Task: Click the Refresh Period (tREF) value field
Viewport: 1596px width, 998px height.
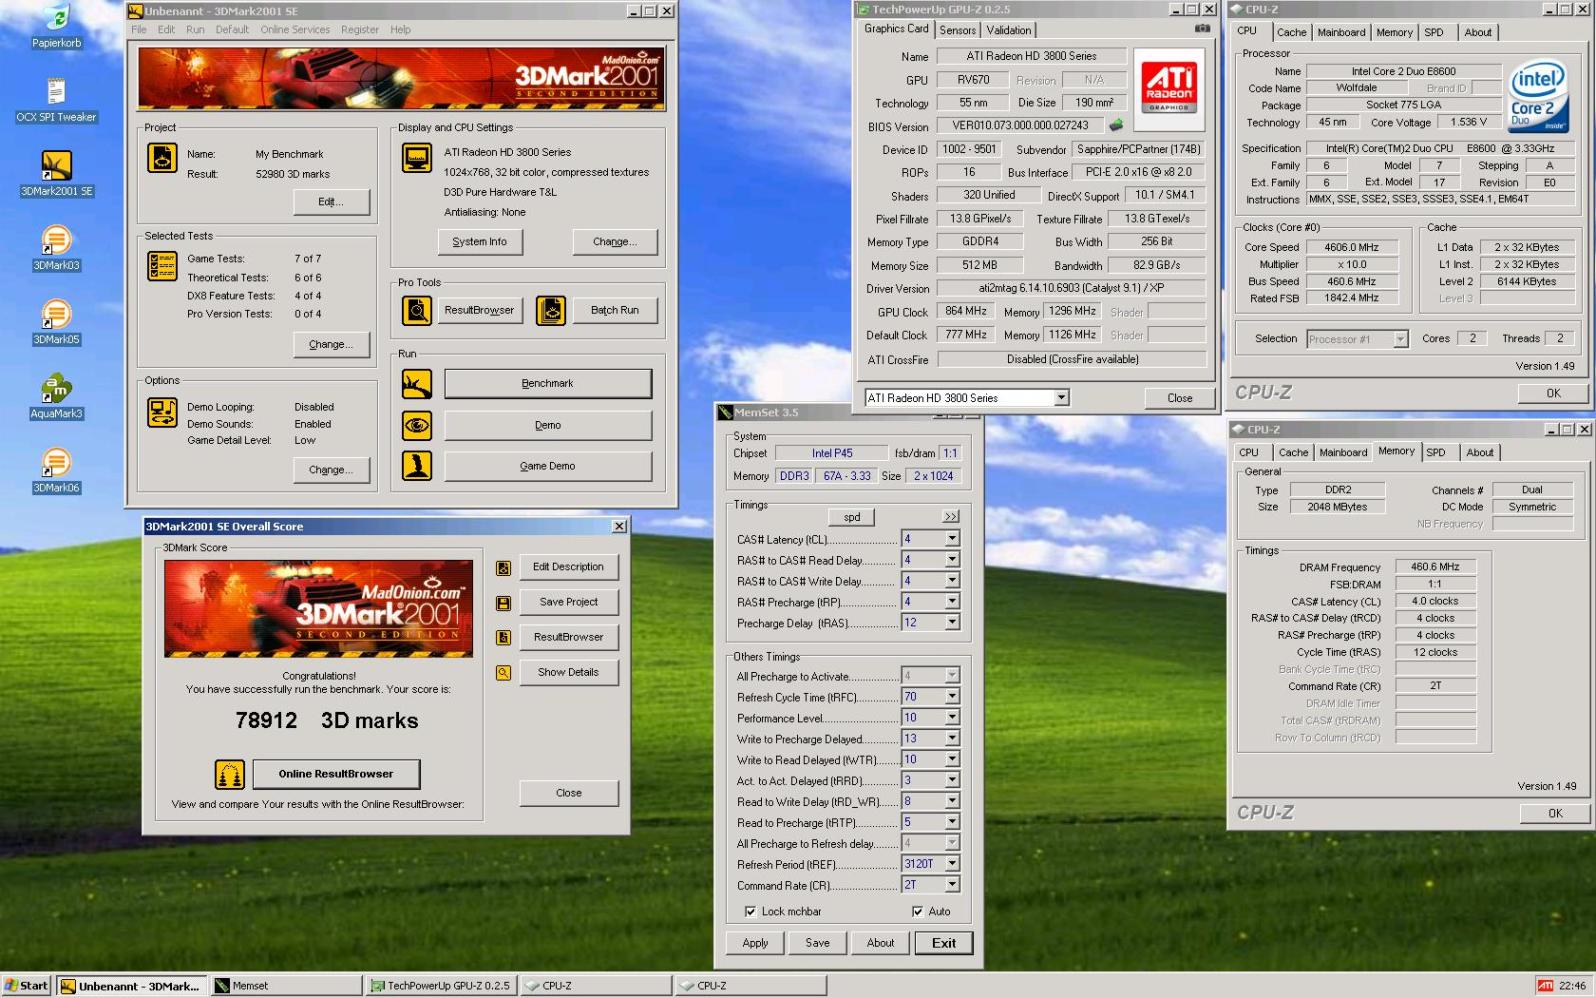Action: tap(923, 864)
